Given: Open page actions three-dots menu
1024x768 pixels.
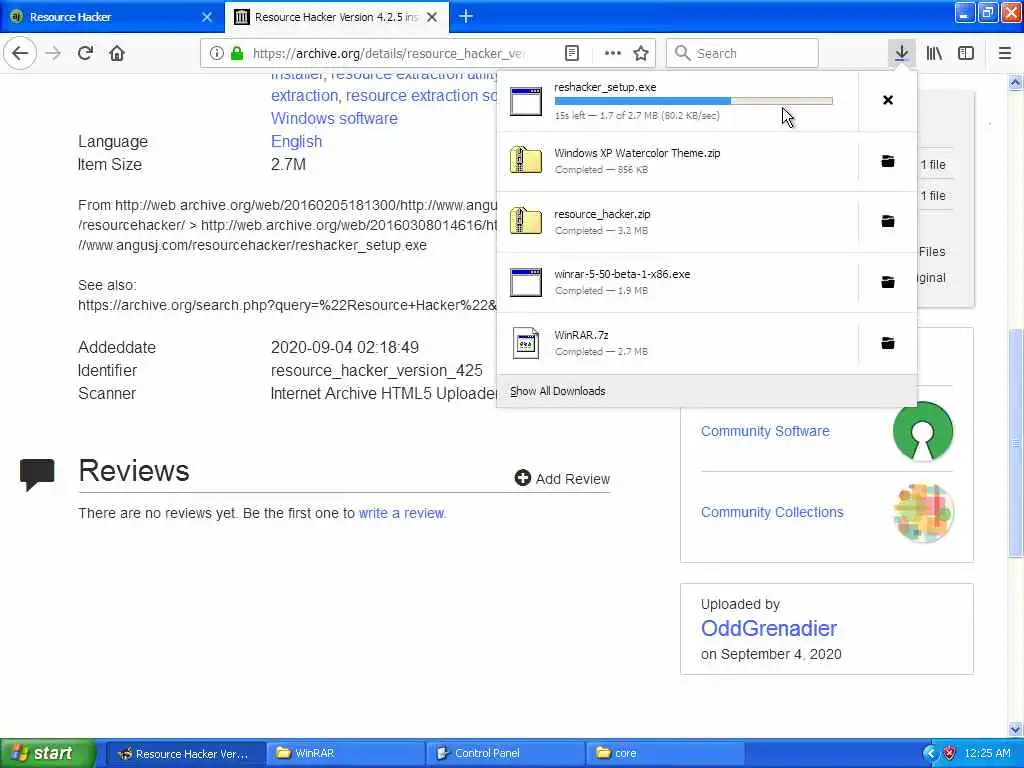Looking at the screenshot, I should (x=613, y=54).
